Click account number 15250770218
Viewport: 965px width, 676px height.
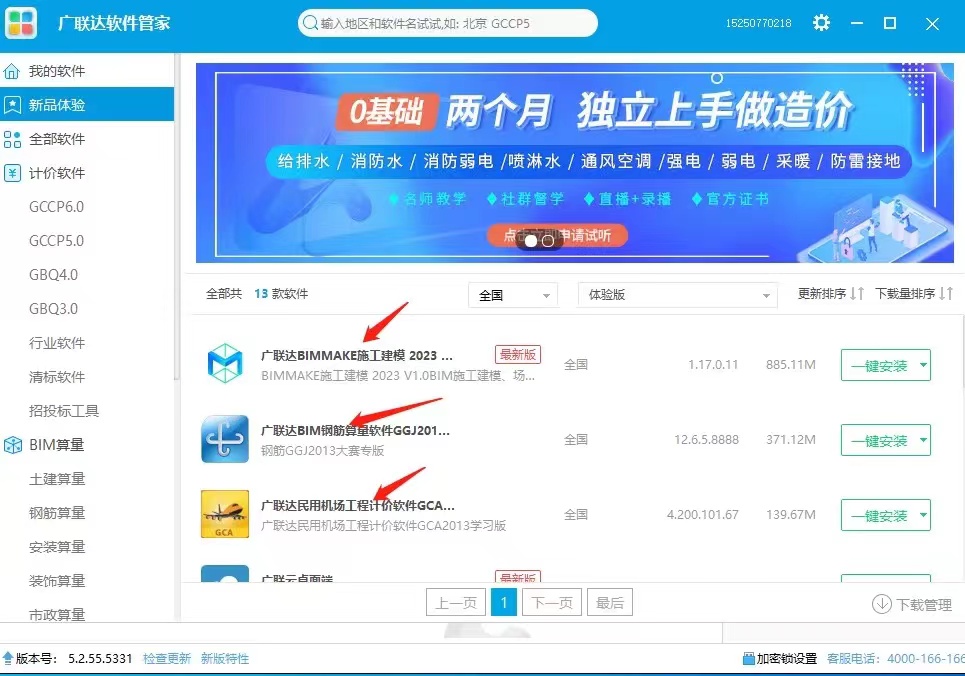[758, 23]
